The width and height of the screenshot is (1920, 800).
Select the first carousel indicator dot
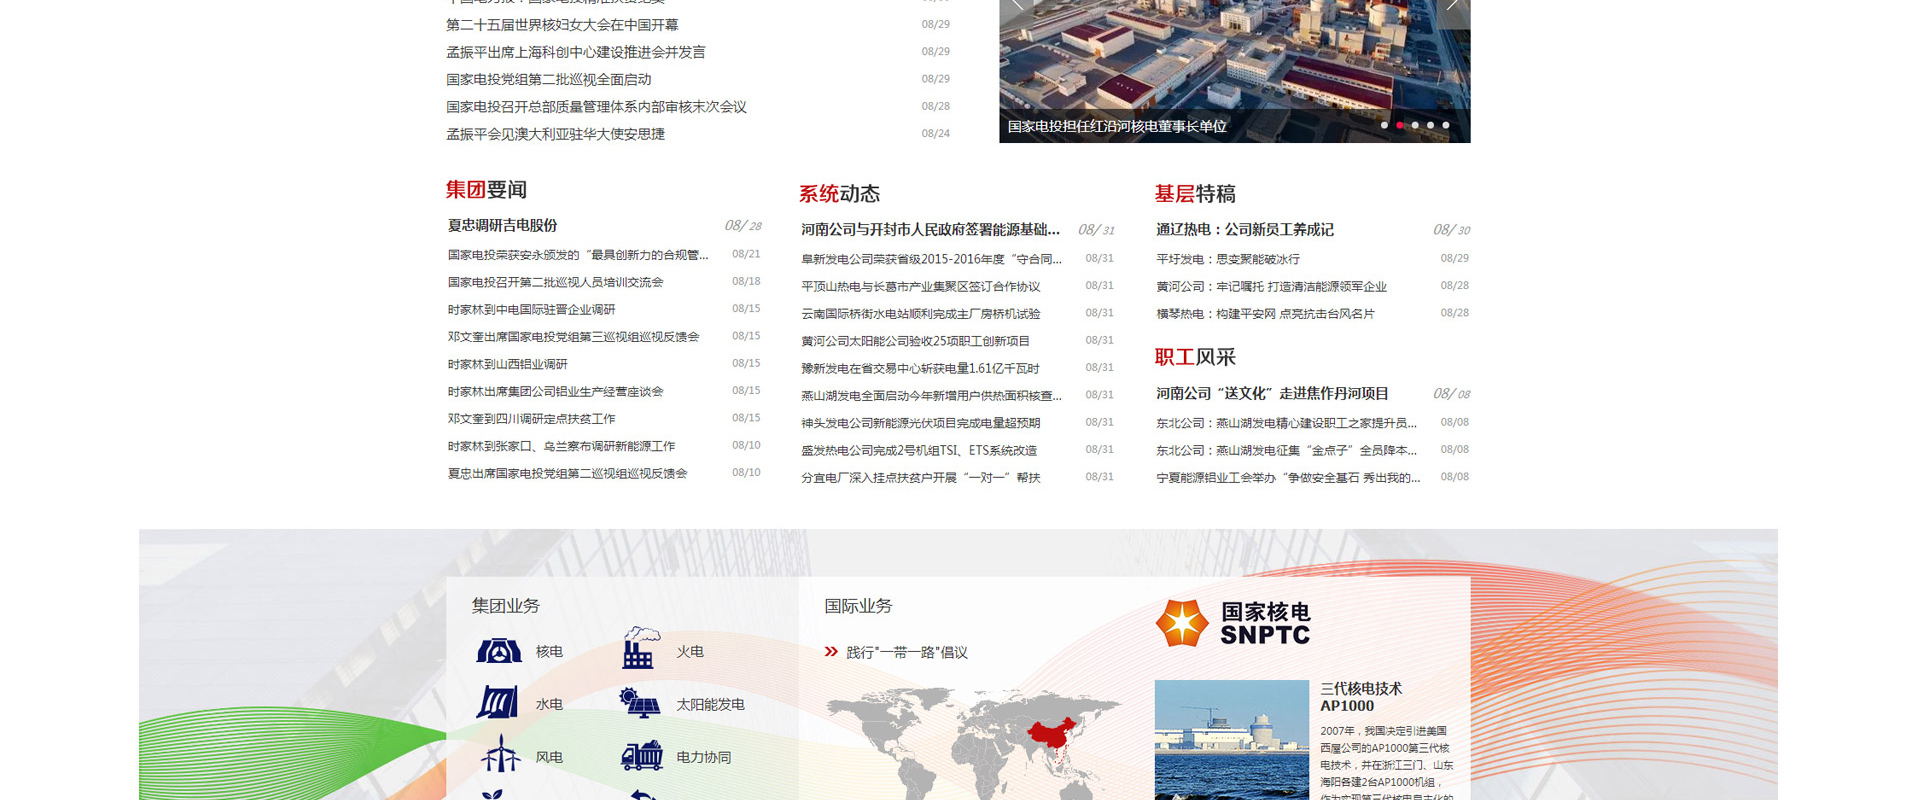pos(1384,125)
